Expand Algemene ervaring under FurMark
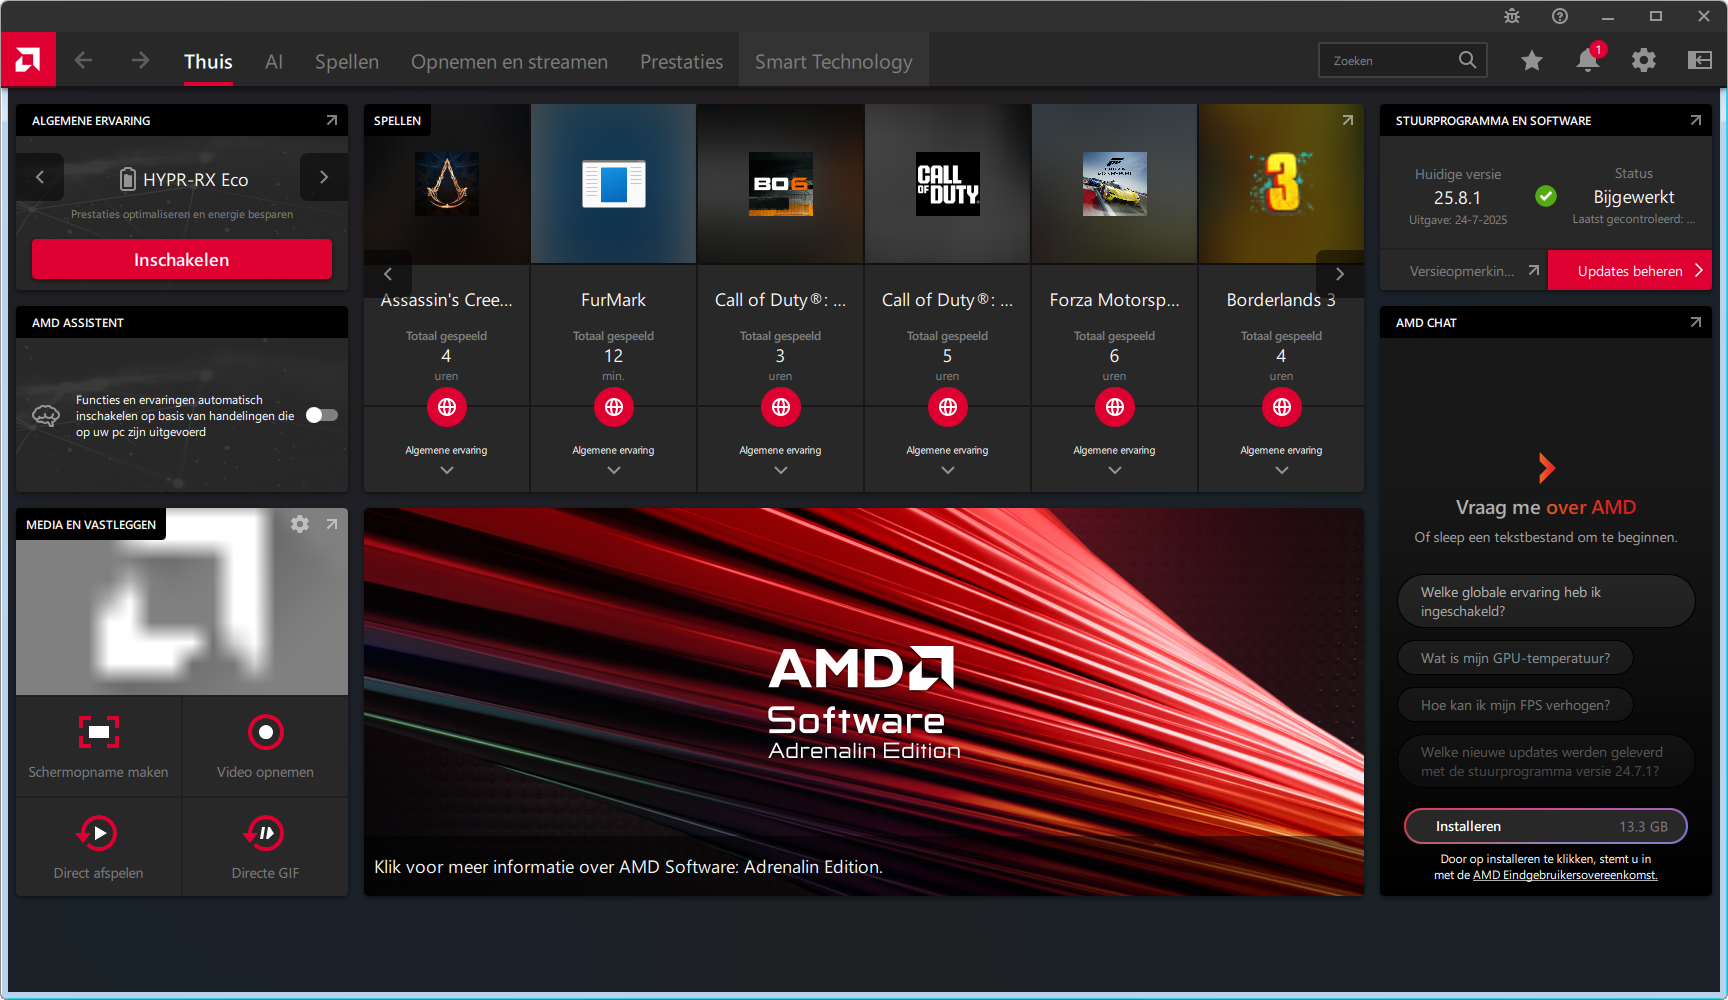The width and height of the screenshot is (1728, 1000). 613,470
